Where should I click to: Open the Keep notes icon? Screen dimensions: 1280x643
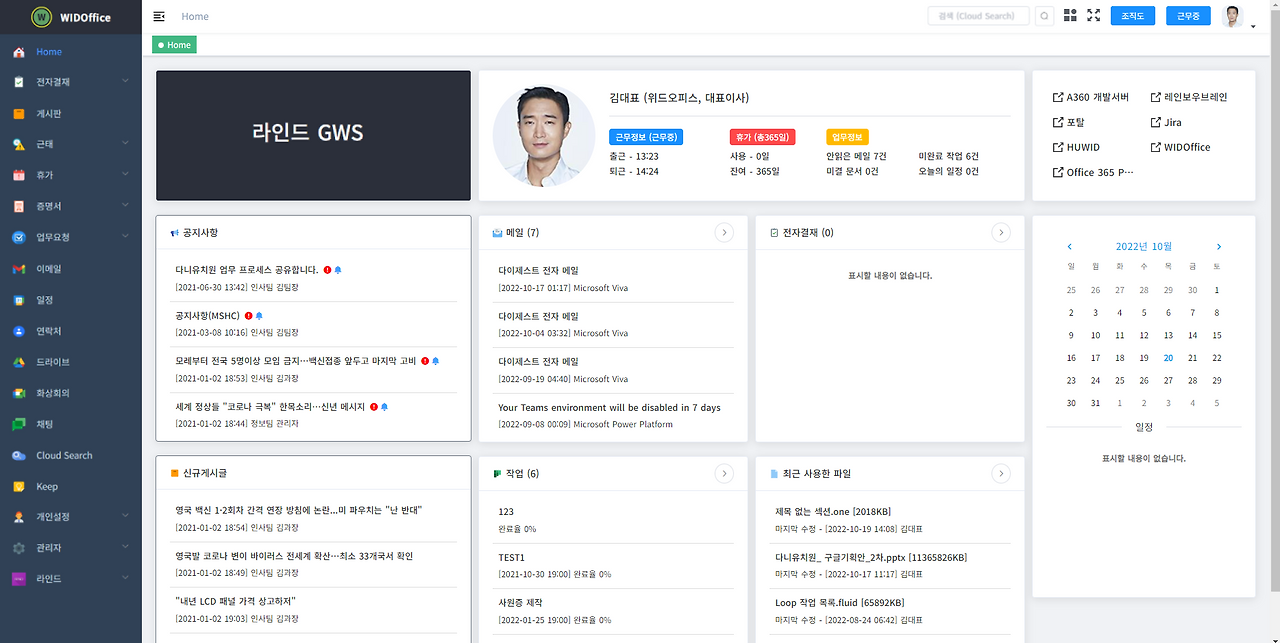18,486
